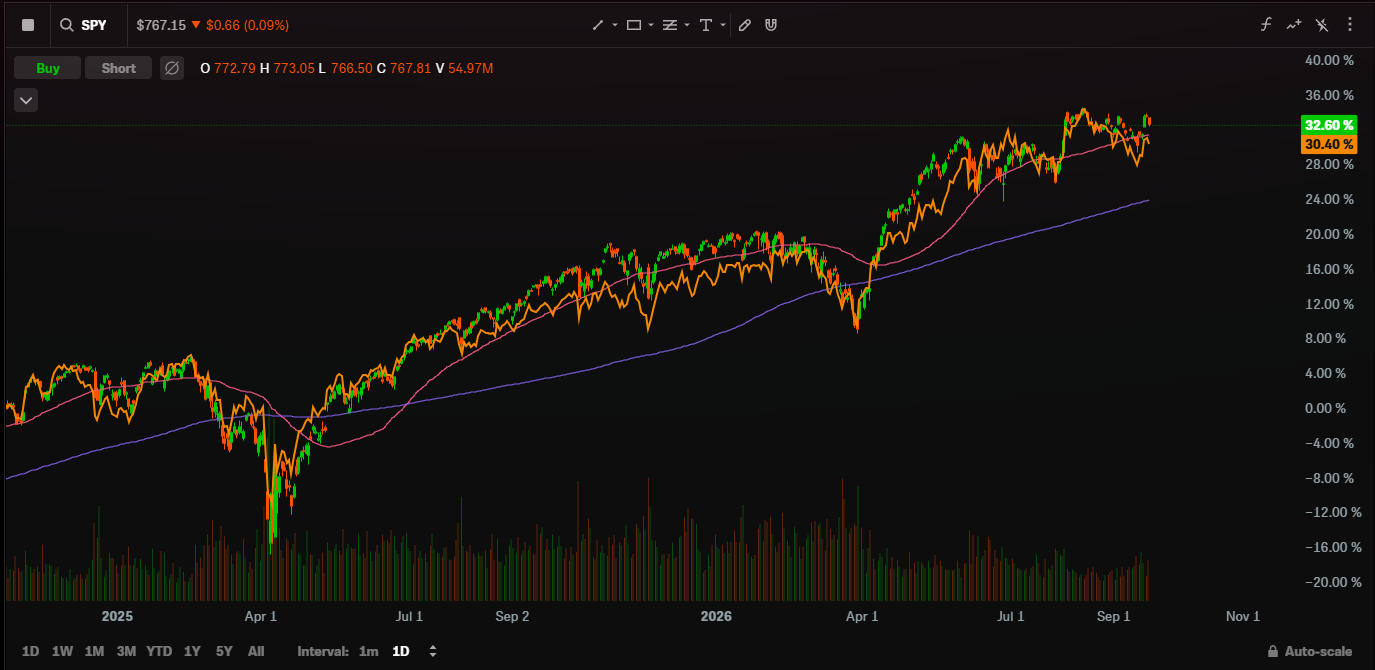Open the indicators function icon

coord(1266,25)
